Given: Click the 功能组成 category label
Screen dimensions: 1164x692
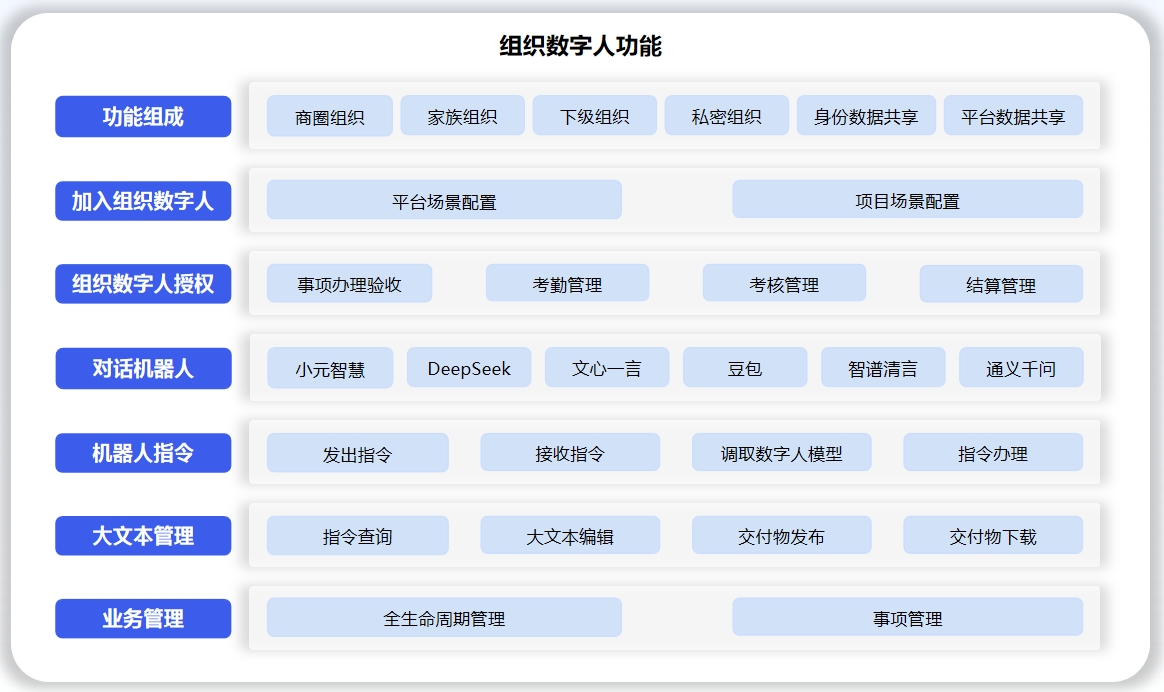Looking at the screenshot, I should [x=143, y=117].
